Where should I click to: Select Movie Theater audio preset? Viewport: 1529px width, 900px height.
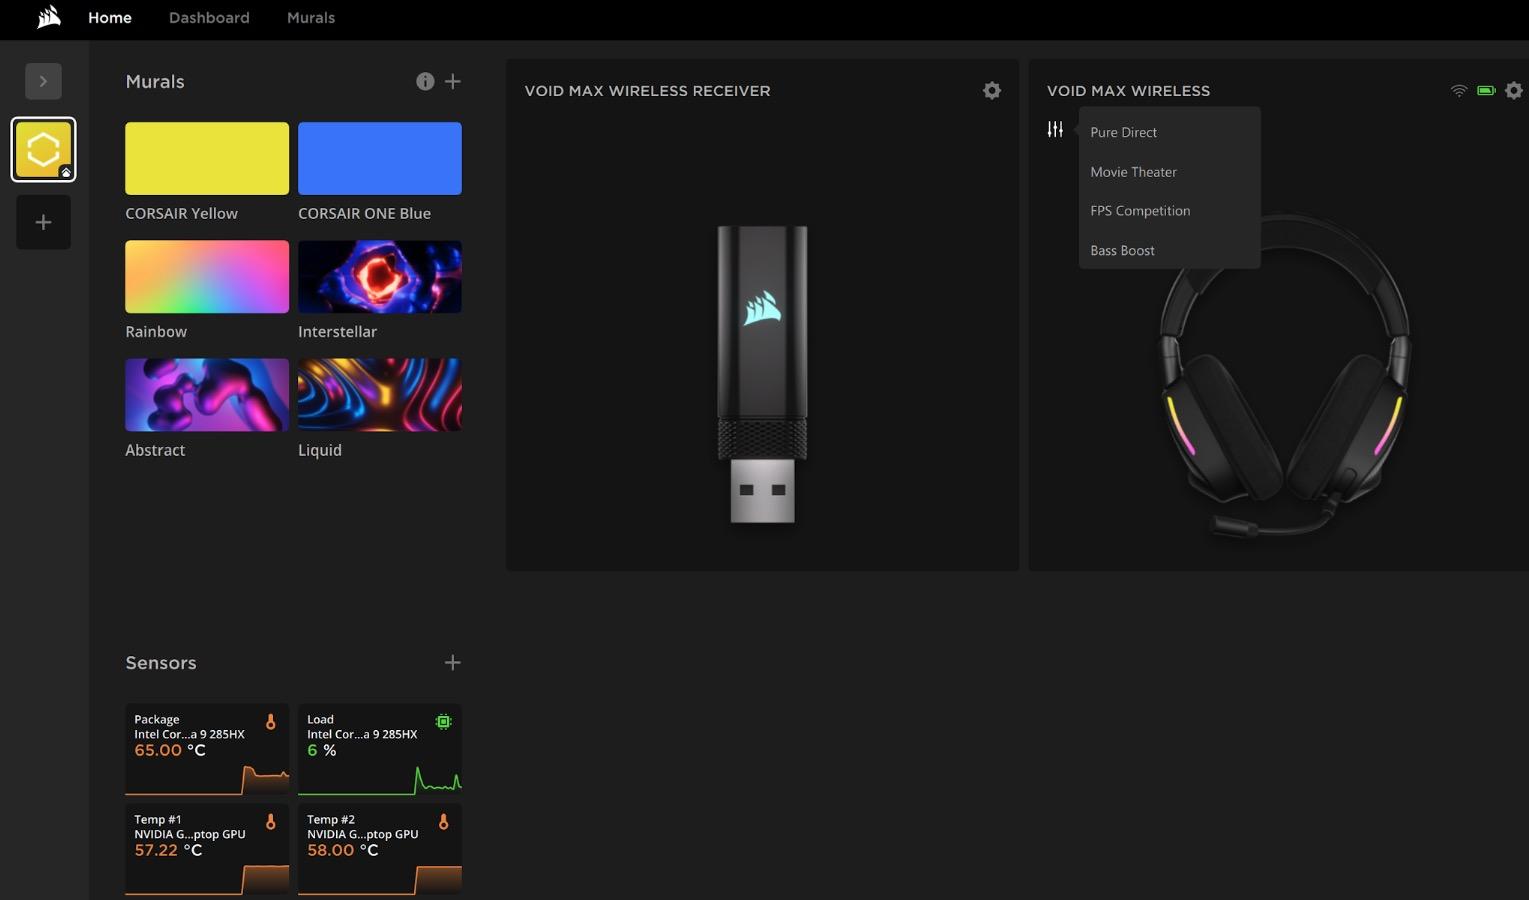click(x=1133, y=172)
